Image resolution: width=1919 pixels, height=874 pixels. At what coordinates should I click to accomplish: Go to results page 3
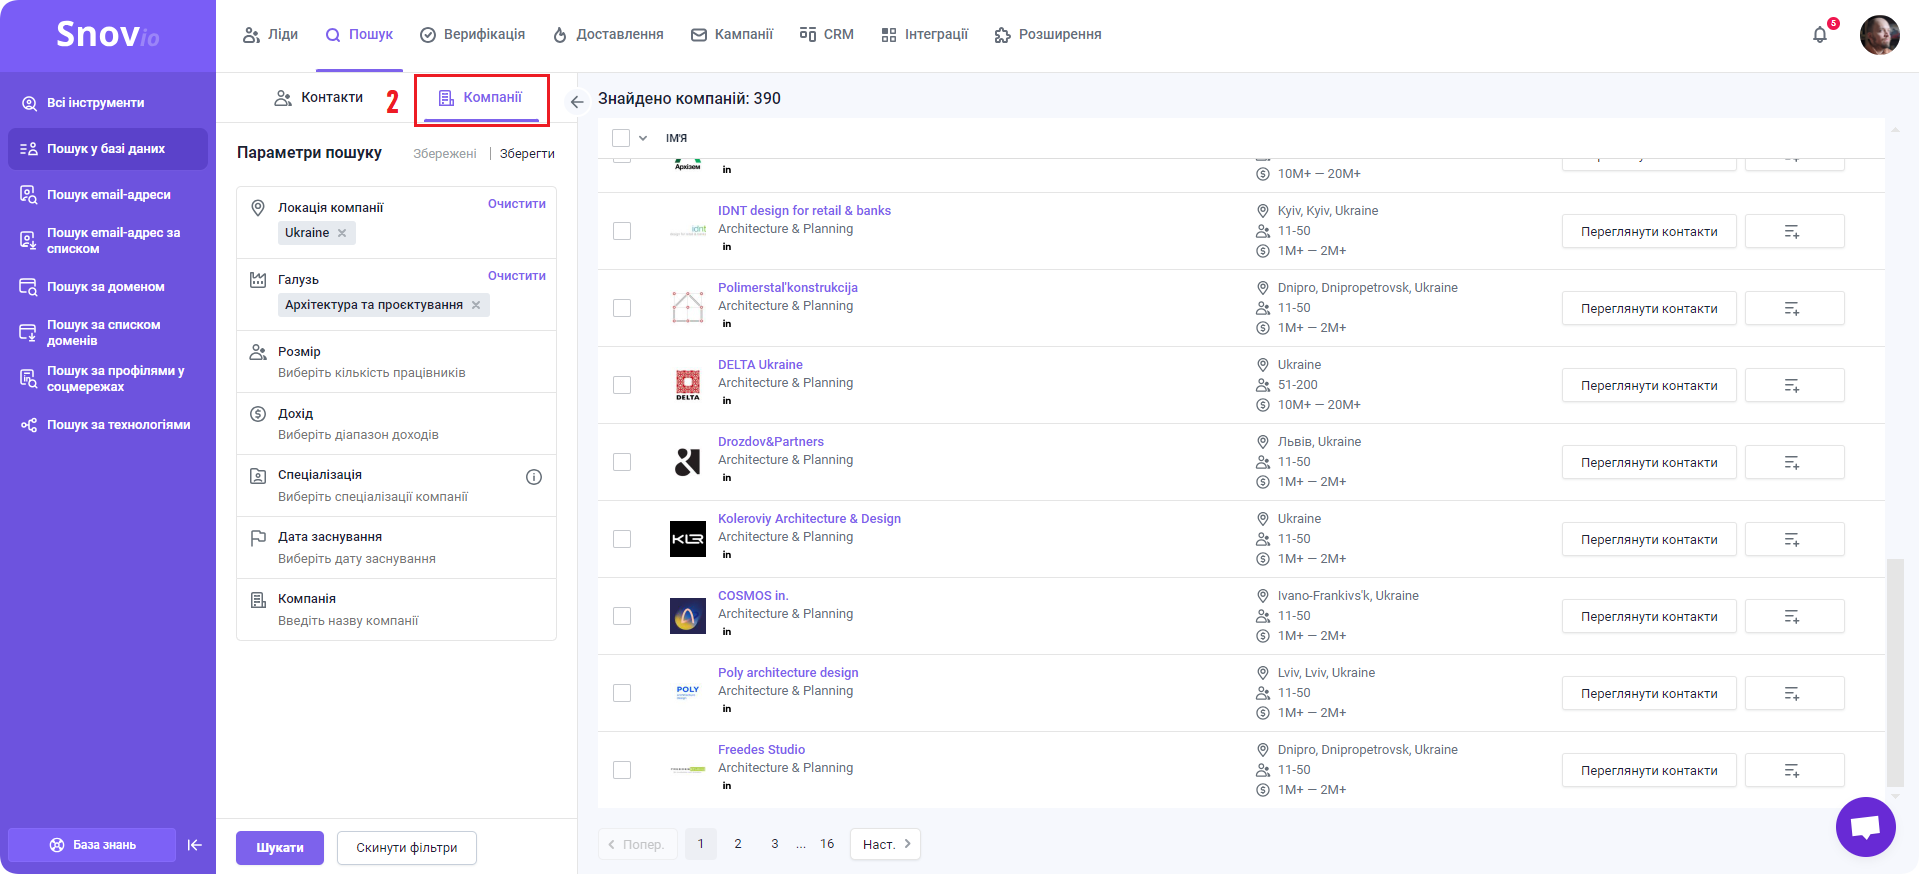click(774, 844)
